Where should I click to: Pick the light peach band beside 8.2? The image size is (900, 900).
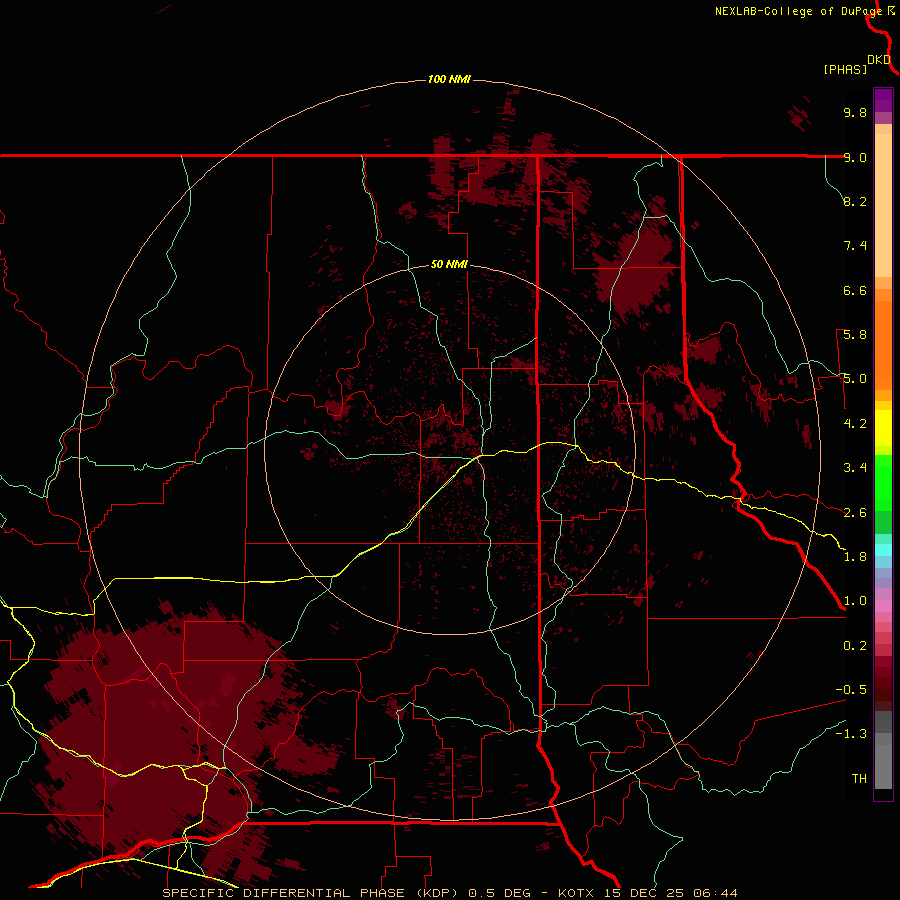point(883,205)
